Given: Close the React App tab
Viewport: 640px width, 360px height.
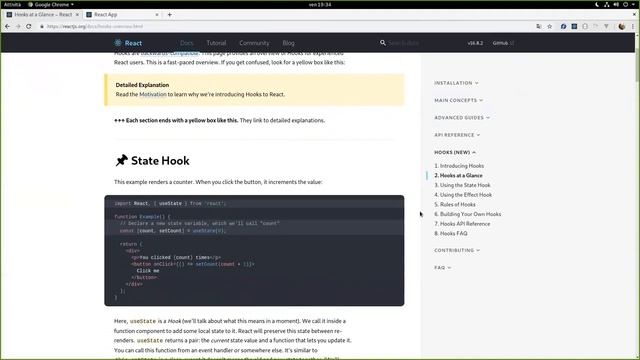Looking at the screenshot, I should point(157,14).
